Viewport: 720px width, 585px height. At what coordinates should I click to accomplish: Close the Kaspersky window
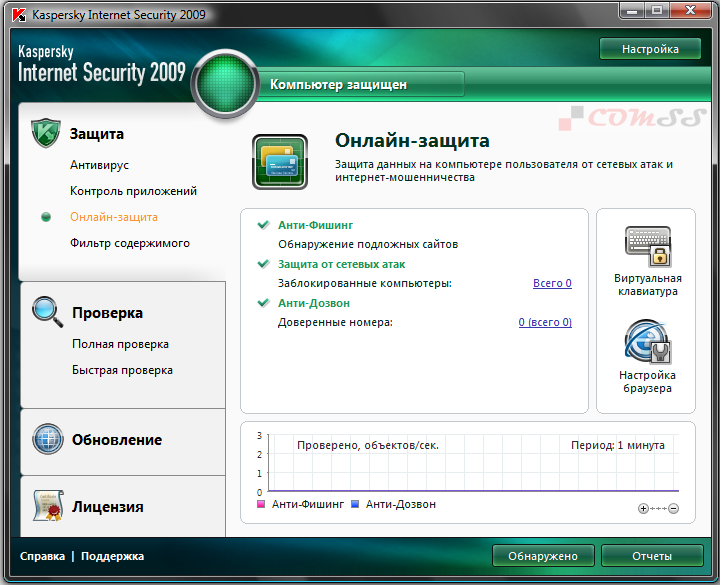(x=690, y=10)
